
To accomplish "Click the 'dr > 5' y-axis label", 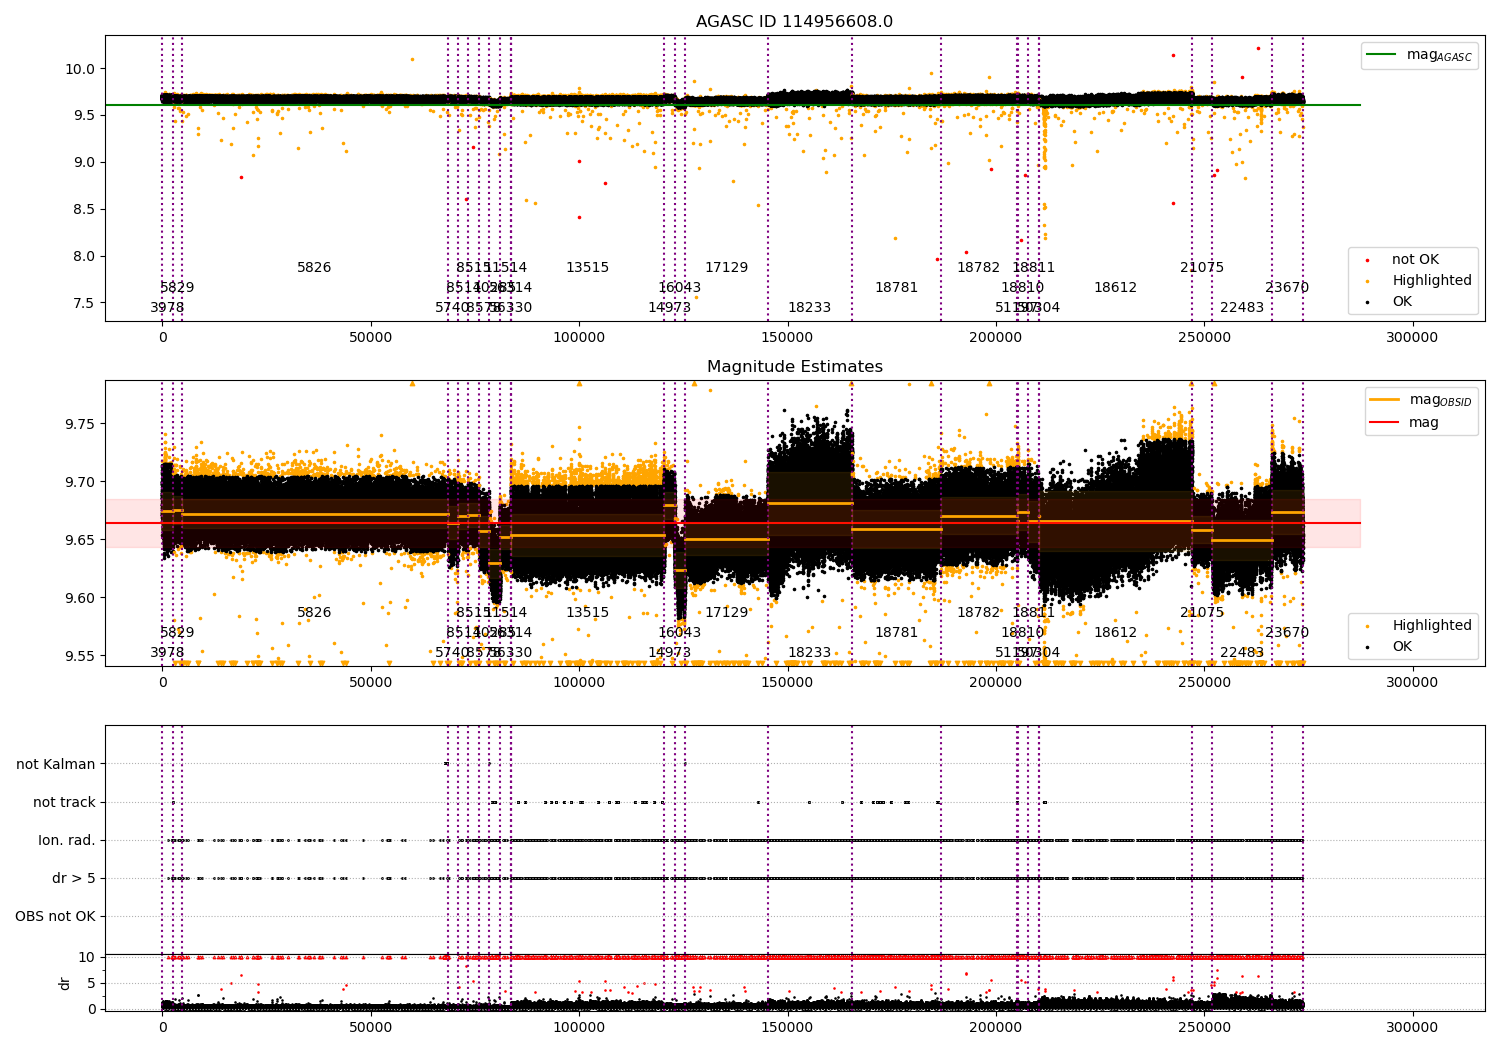I will pos(74,879).
